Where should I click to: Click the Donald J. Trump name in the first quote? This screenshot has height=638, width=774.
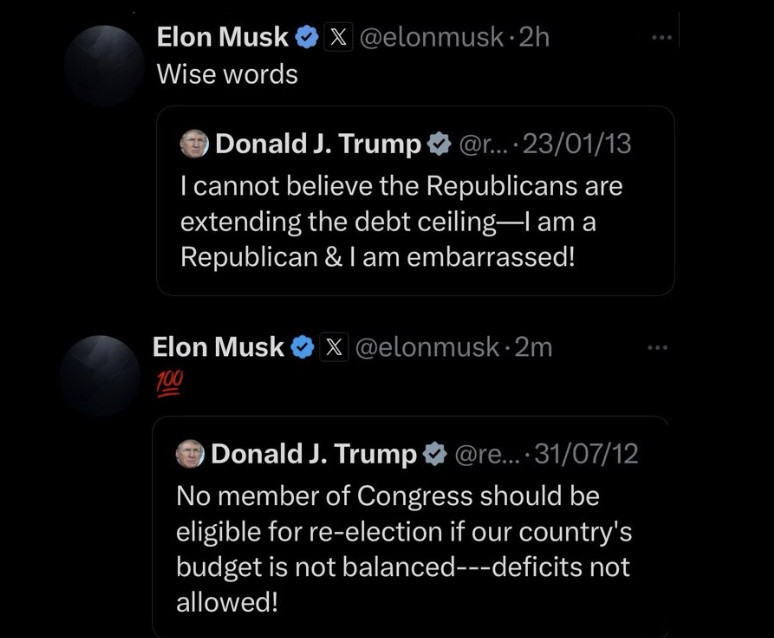tap(318, 144)
